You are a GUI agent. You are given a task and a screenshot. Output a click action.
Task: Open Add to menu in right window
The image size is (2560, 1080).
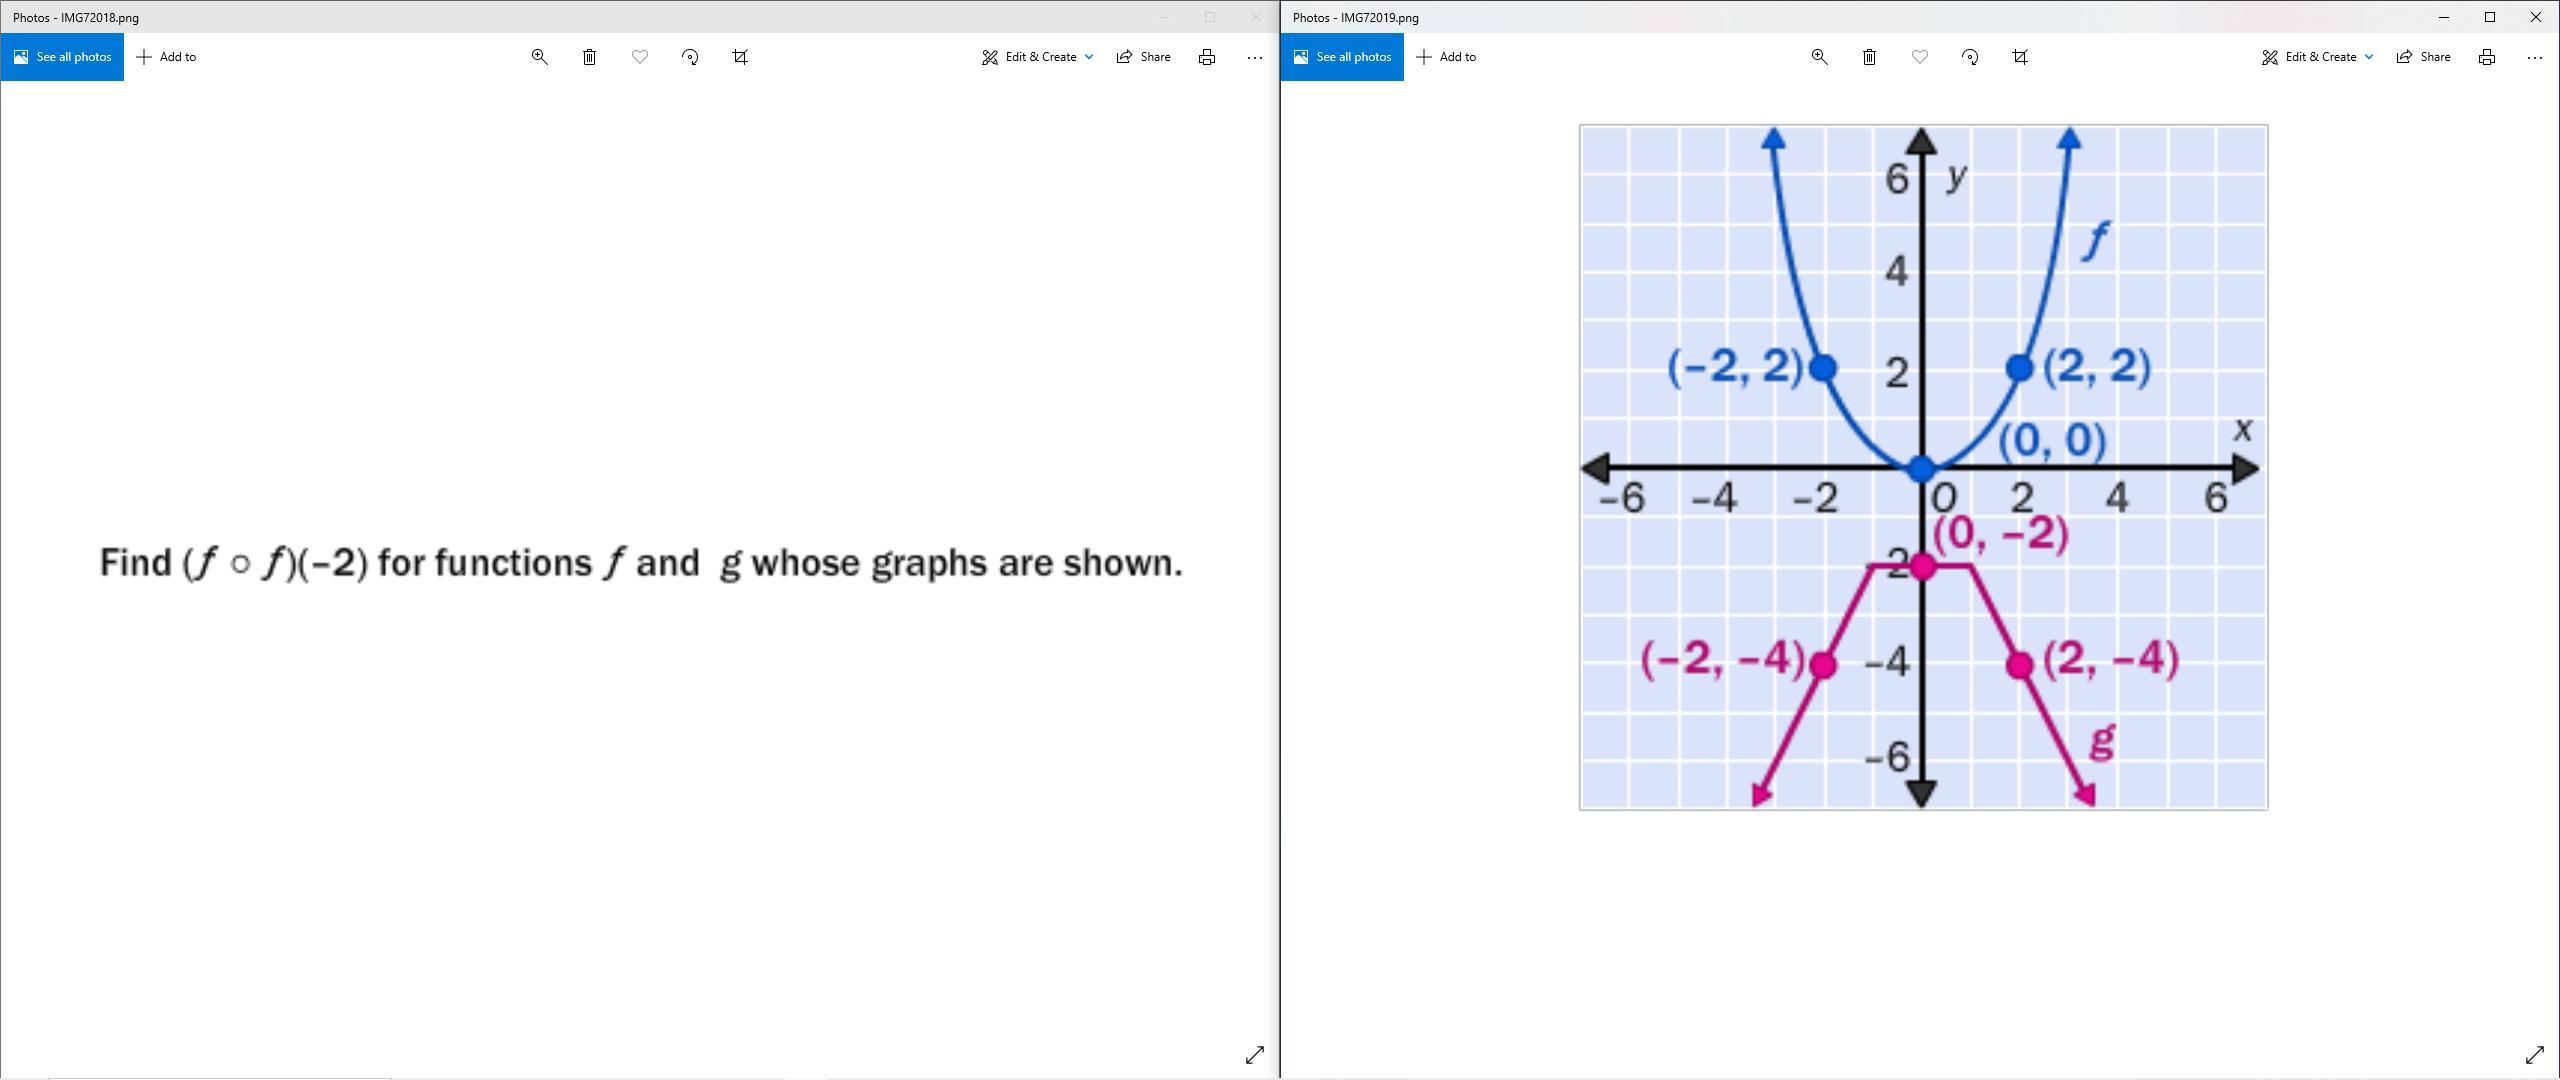[x=1446, y=57]
